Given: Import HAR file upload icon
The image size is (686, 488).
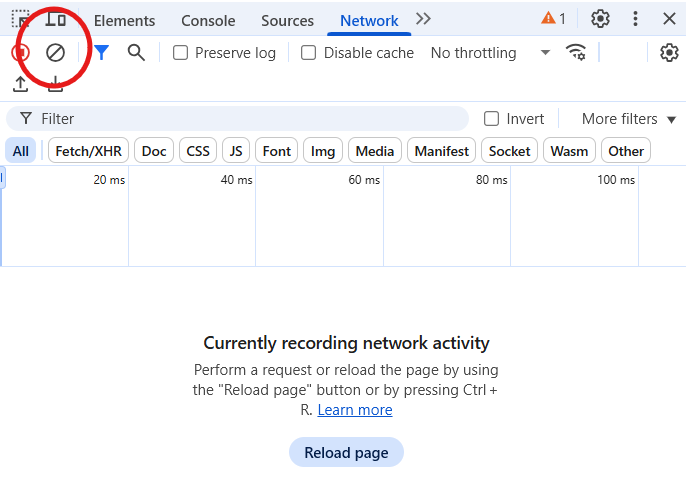Looking at the screenshot, I should (x=20, y=85).
